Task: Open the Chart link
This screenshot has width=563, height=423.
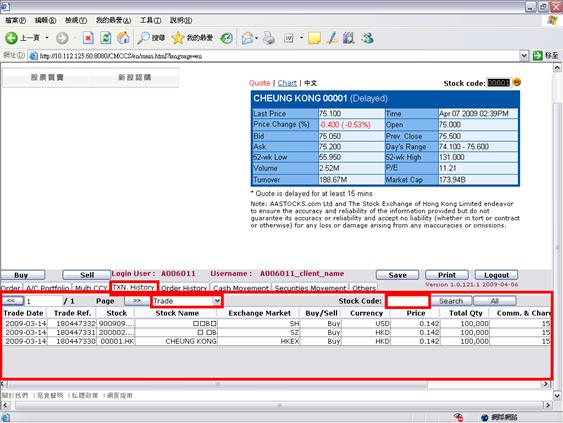Action: pos(287,83)
